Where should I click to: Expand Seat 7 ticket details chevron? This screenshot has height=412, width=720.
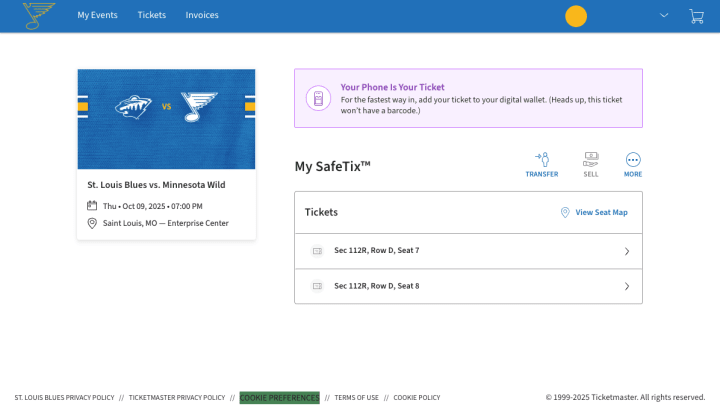627,251
